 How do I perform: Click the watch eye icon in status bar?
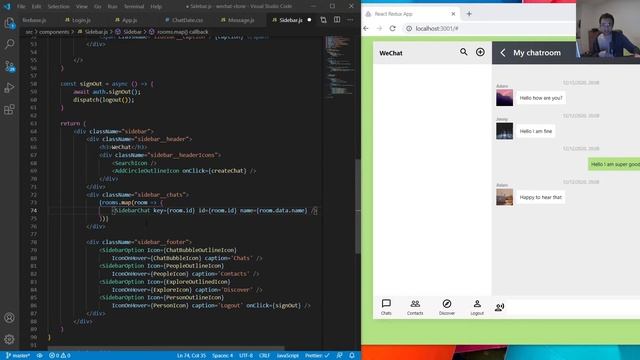40,356
